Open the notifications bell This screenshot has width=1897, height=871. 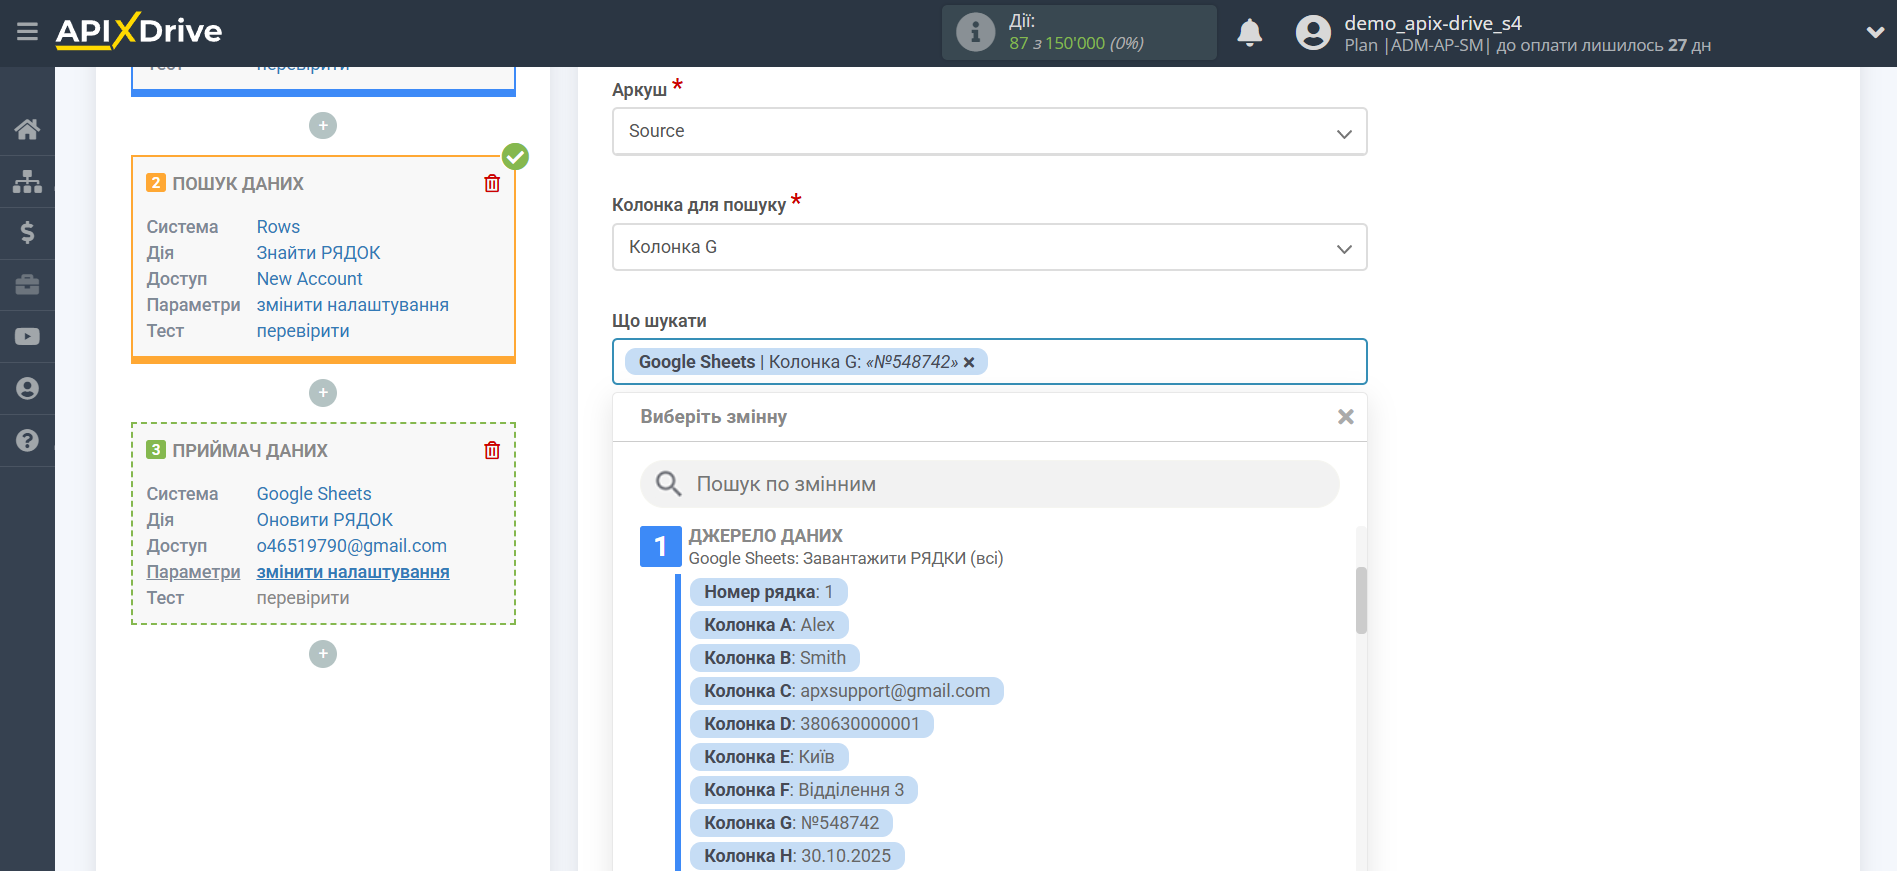coord(1250,33)
